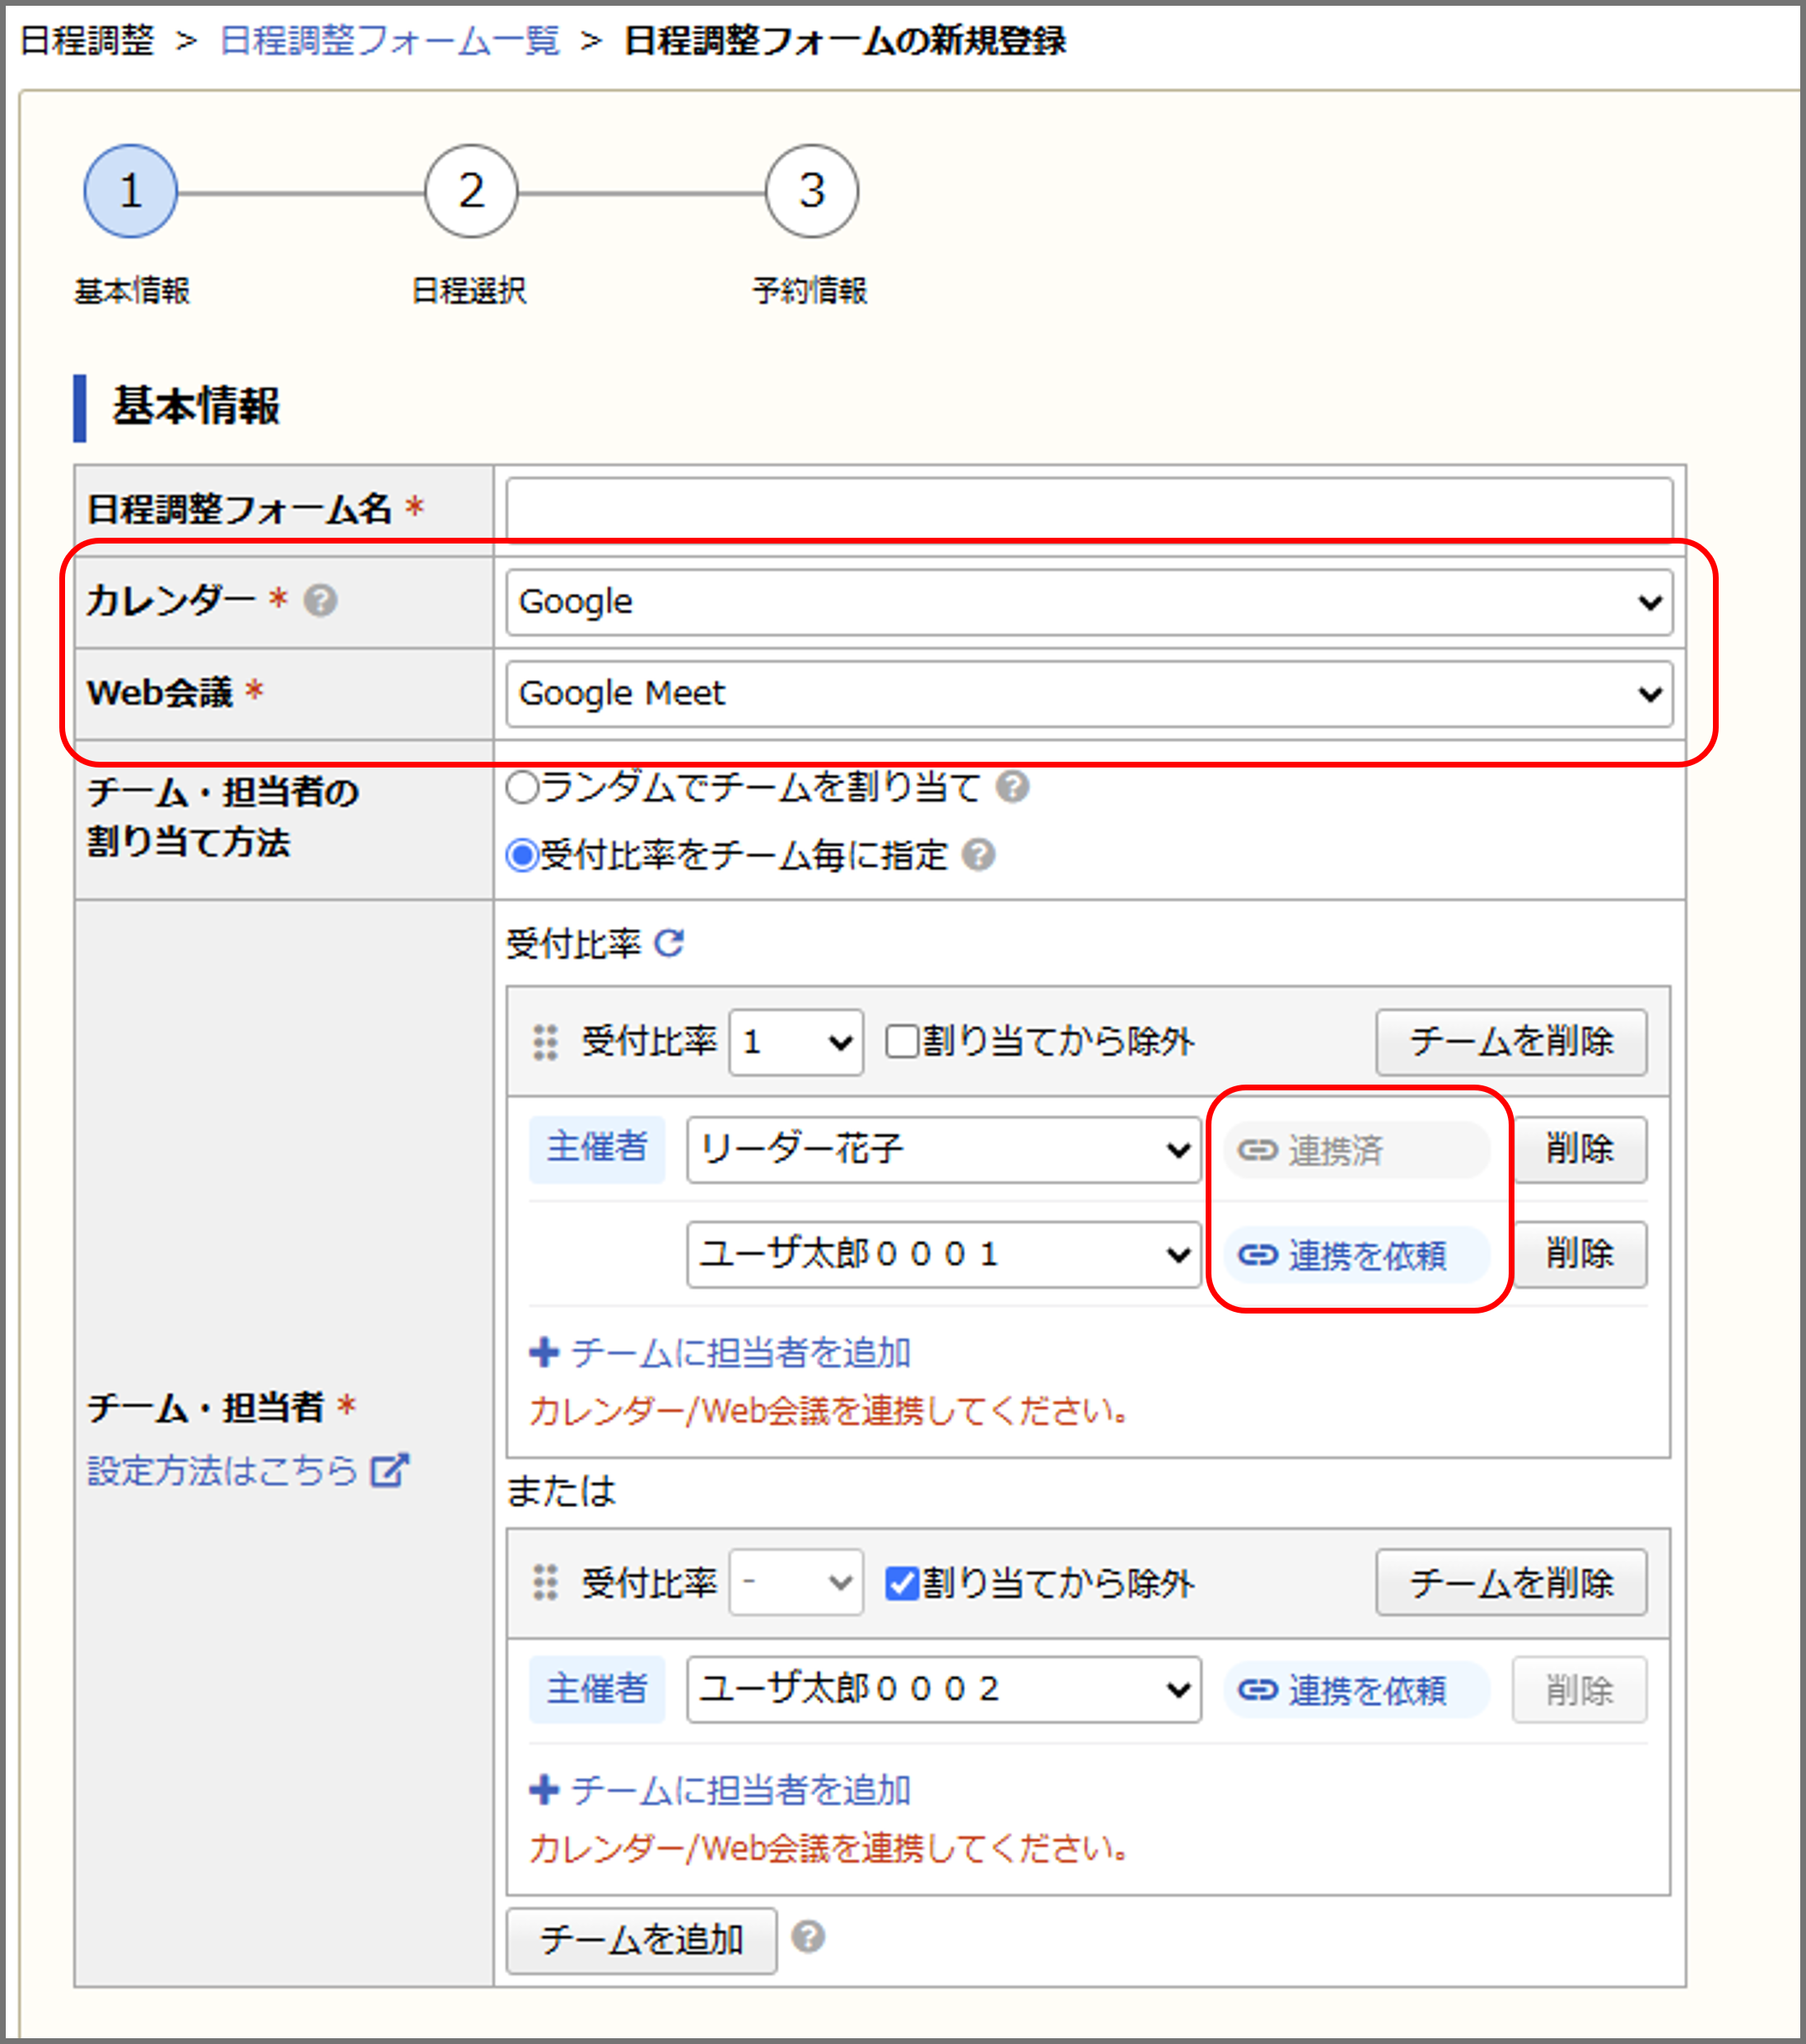Screen dimensions: 1806x2044
Task: Open the ユーザ太郎0001 member dropdown
Action: point(944,1254)
